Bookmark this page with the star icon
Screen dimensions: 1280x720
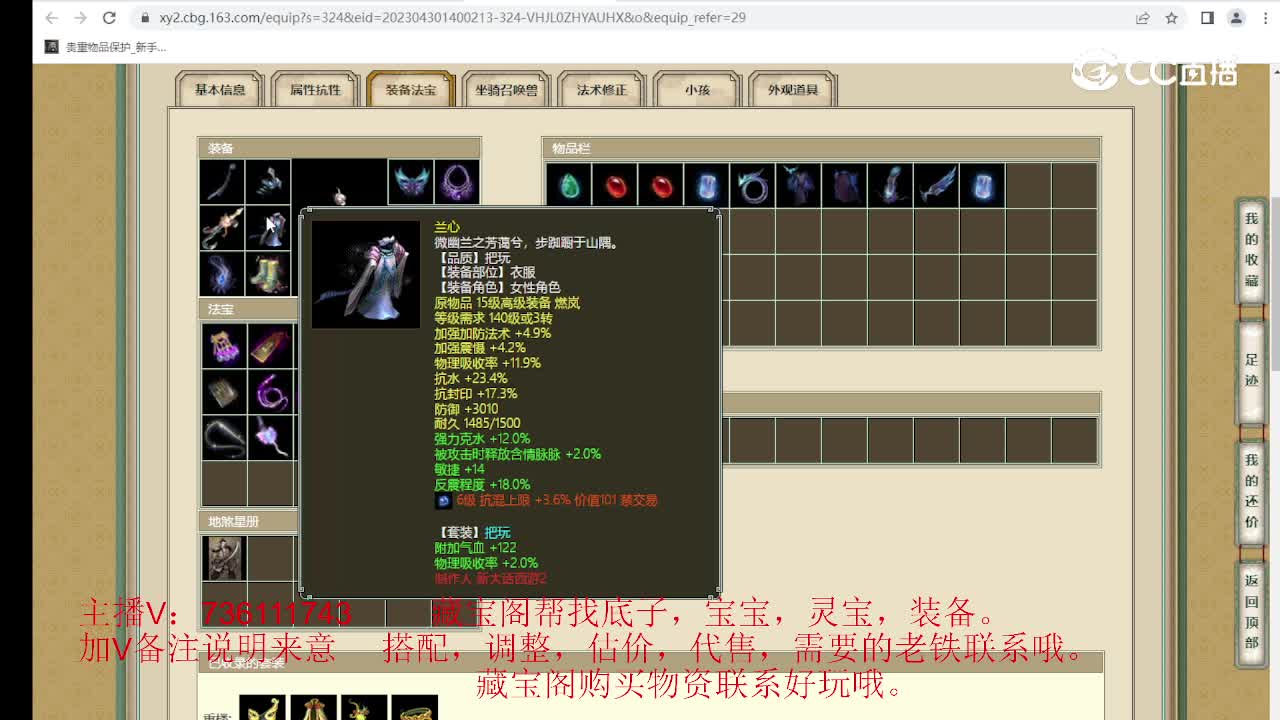[x=1171, y=17]
